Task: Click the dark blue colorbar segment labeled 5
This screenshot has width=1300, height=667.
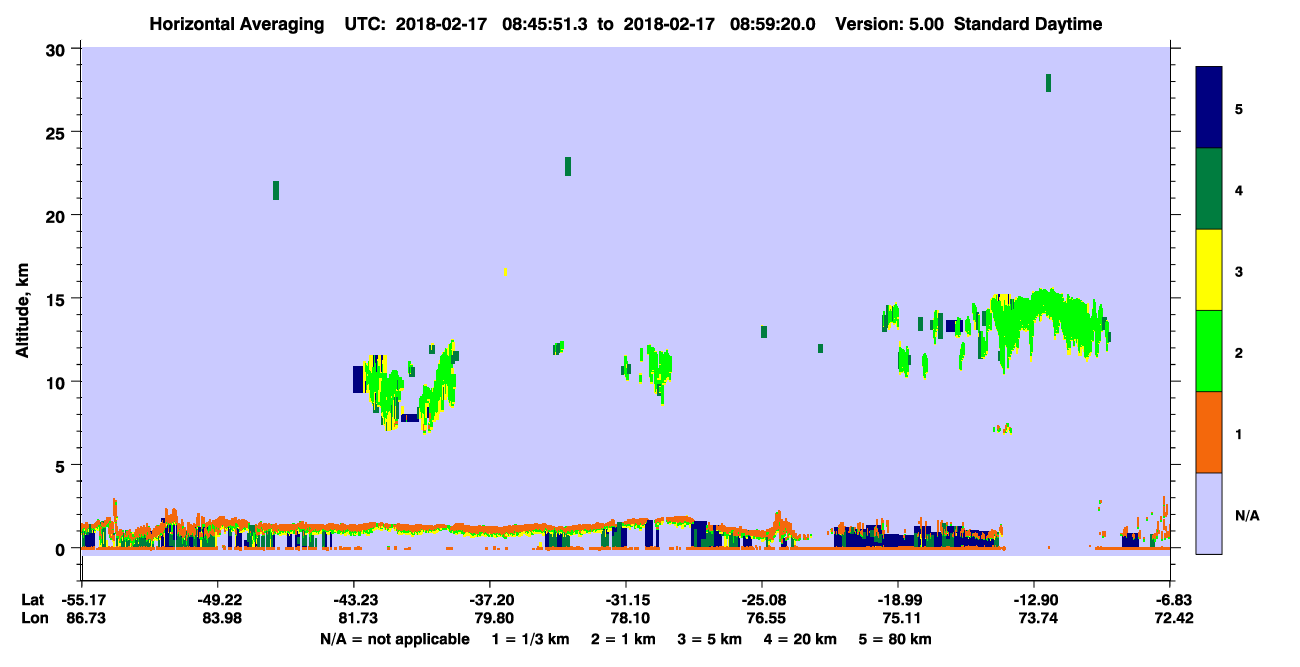Action: [1209, 107]
